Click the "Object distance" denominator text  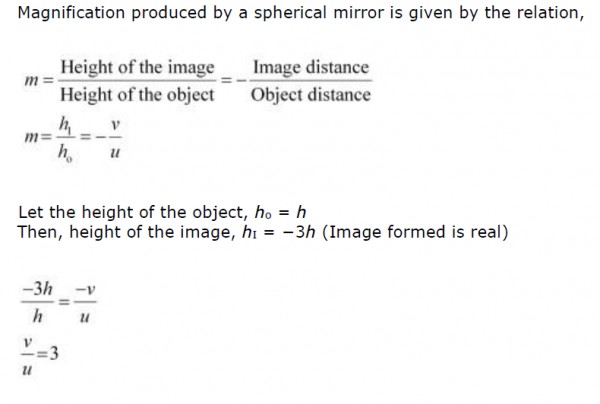pyautogui.click(x=311, y=94)
